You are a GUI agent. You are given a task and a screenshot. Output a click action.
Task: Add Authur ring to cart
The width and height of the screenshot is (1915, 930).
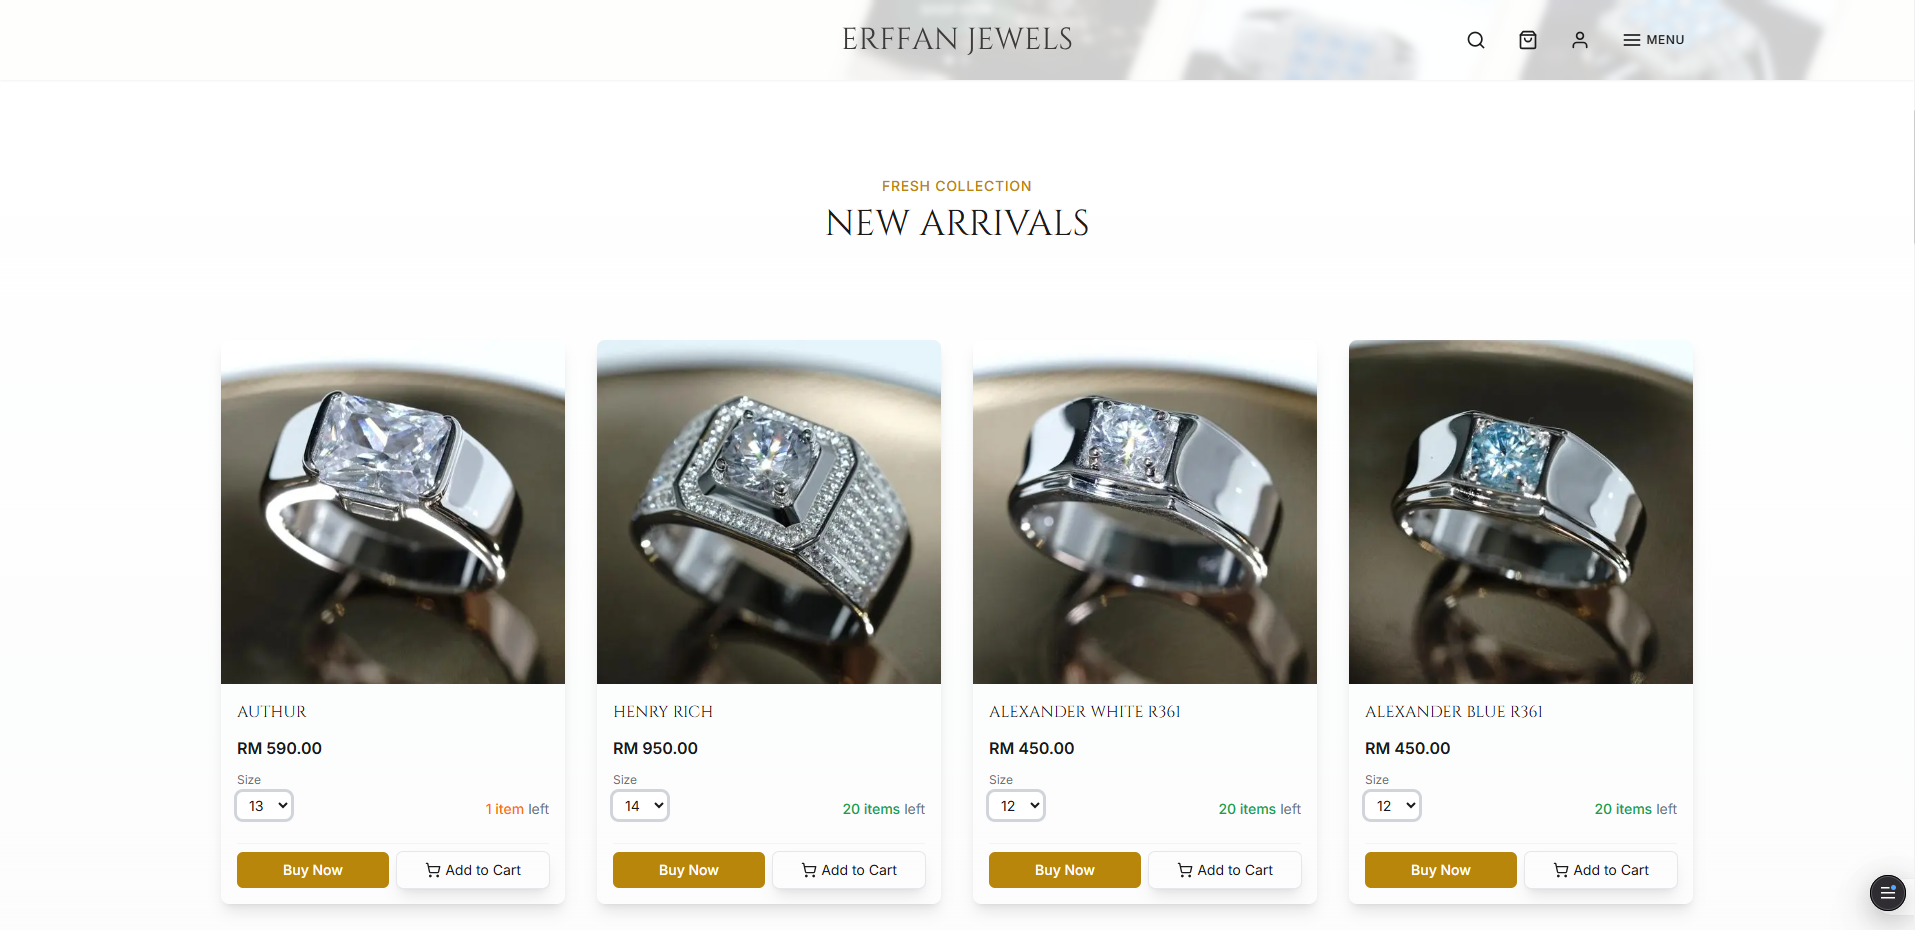pos(473,870)
